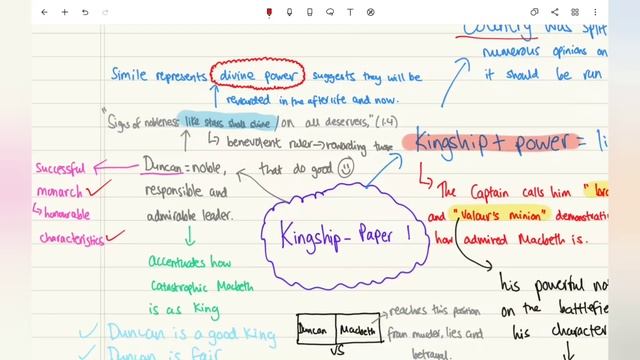Tap the crossed-circle tool icon

point(371,12)
